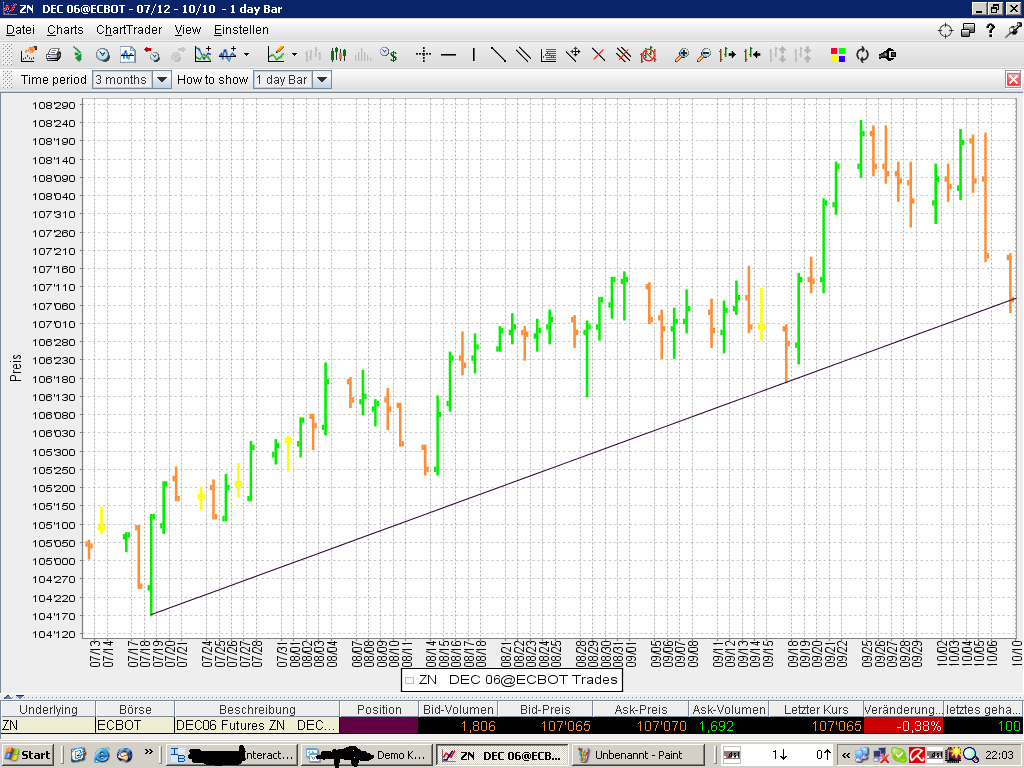
Task: Click the zoom in magnifier icon
Action: (x=682, y=55)
